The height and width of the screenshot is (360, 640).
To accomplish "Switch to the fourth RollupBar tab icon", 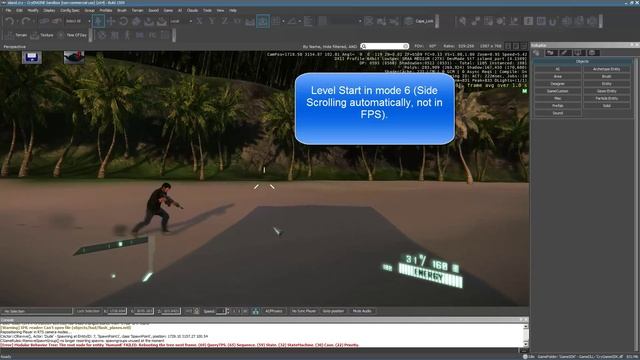I will click(578, 53).
